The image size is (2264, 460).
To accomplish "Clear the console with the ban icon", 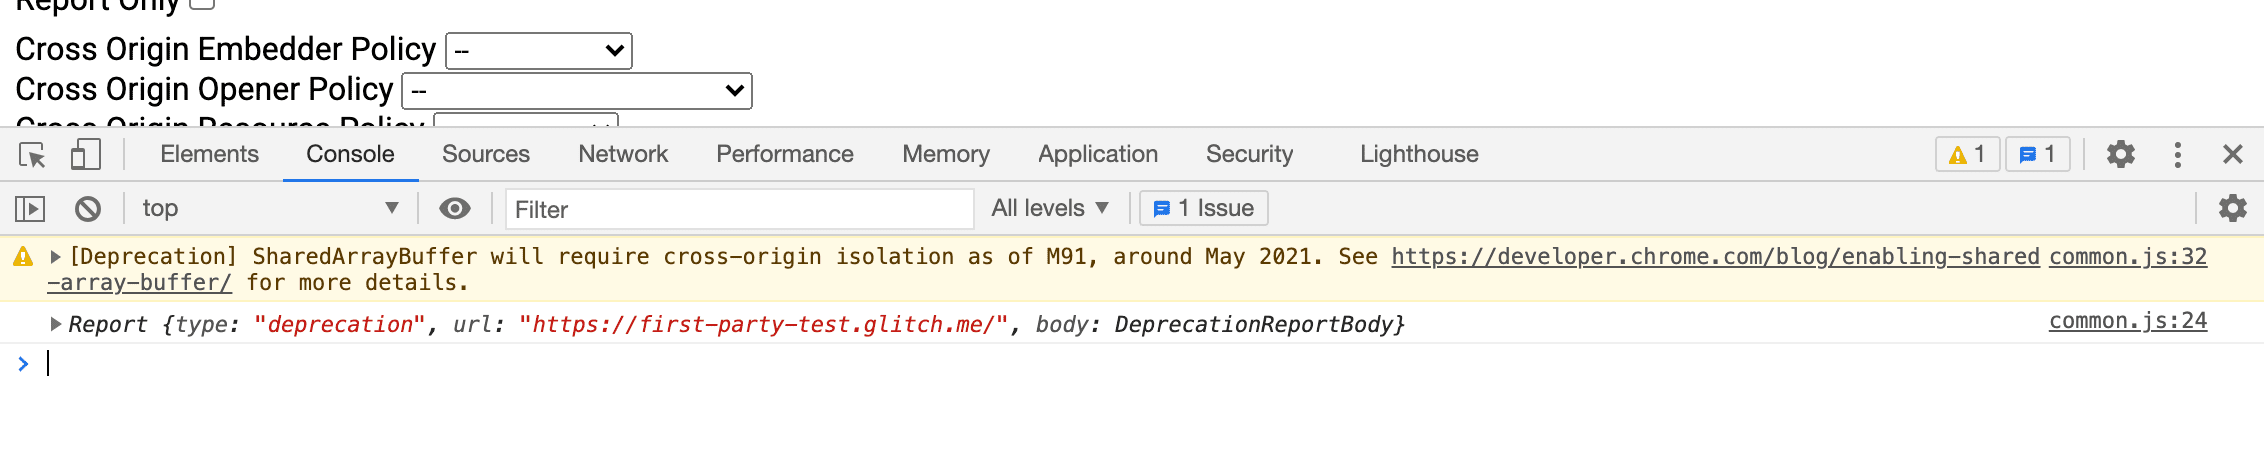I will 88,209.
